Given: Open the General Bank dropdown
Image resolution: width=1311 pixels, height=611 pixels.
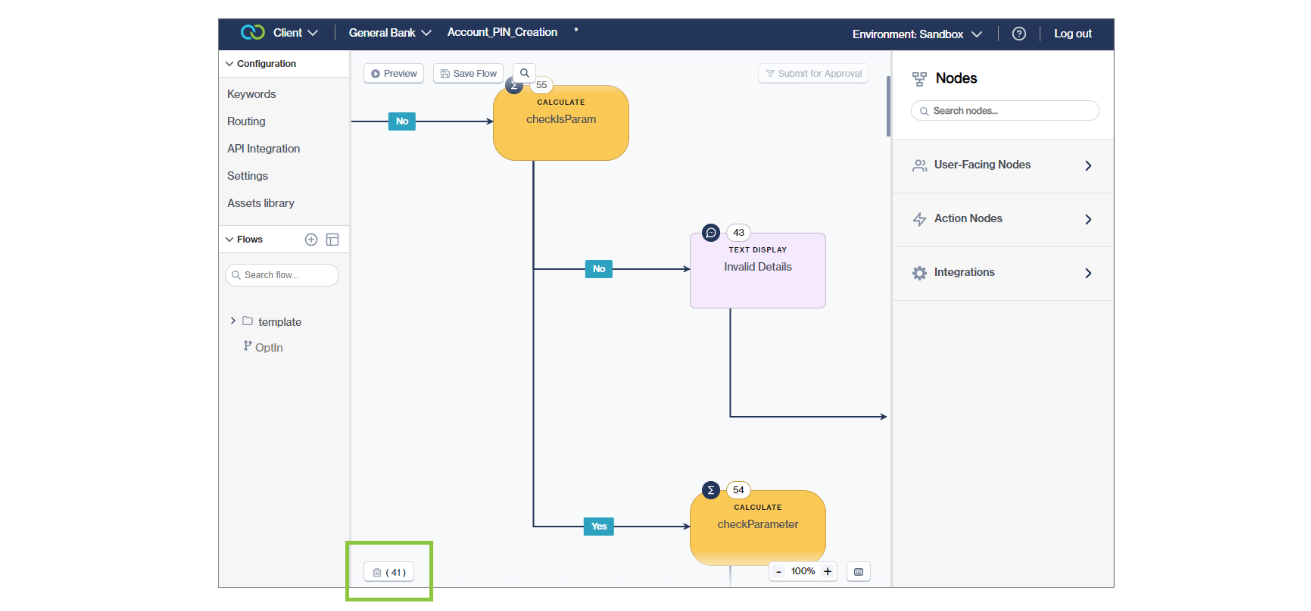Looking at the screenshot, I should (390, 32).
